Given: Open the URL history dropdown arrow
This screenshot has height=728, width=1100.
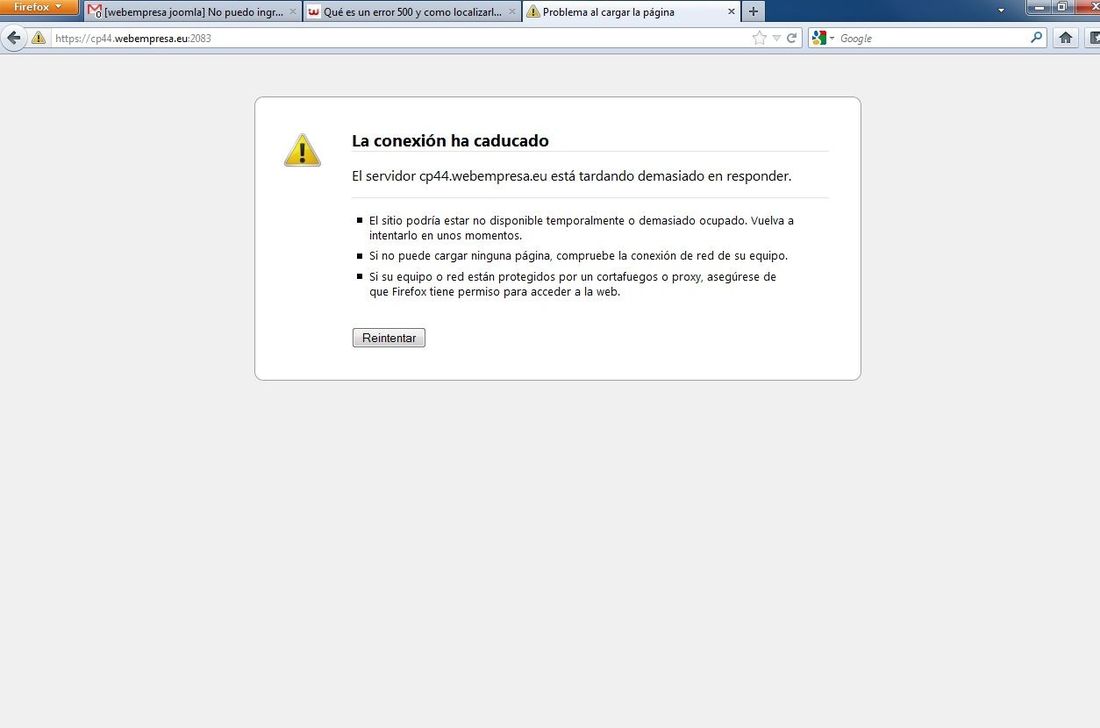Looking at the screenshot, I should (x=776, y=38).
